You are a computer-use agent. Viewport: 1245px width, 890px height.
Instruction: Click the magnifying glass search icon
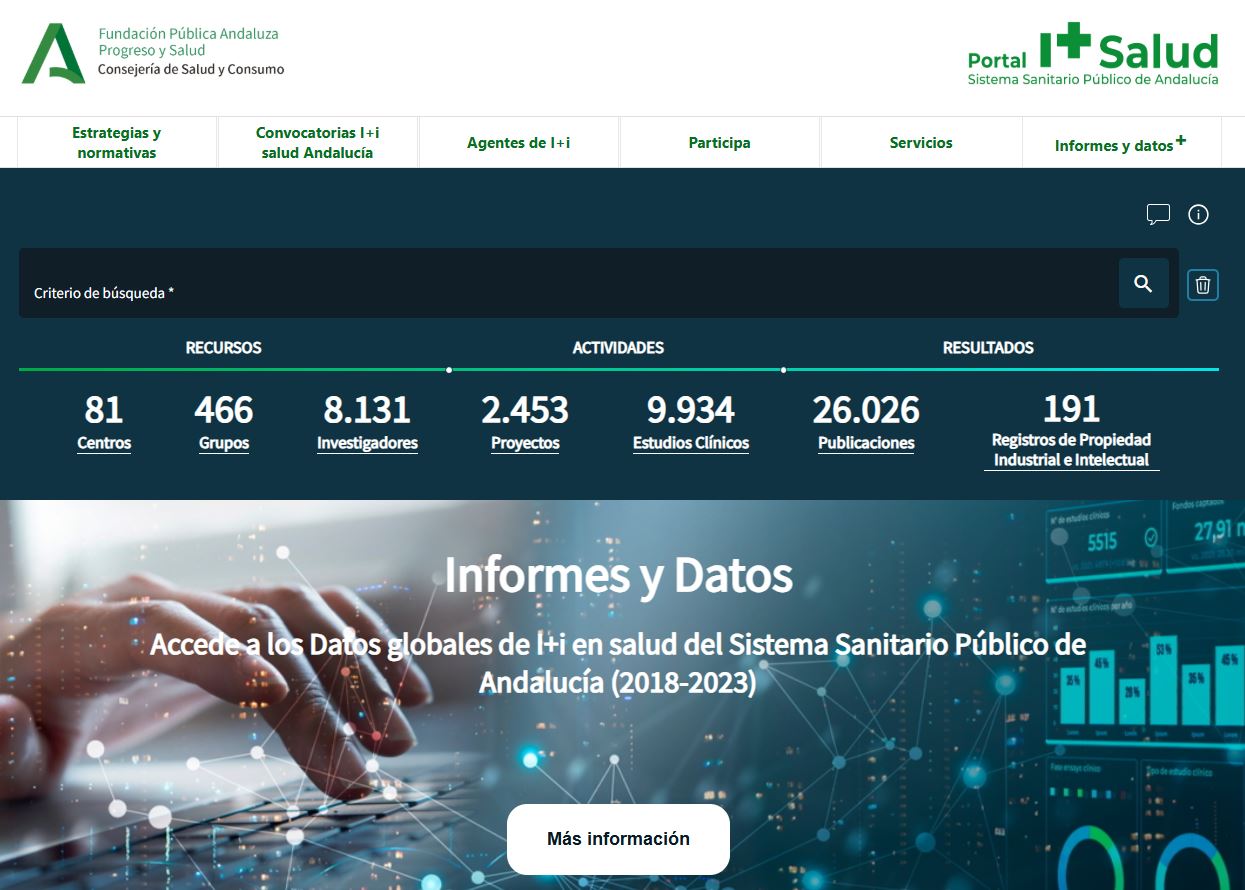coord(1143,284)
